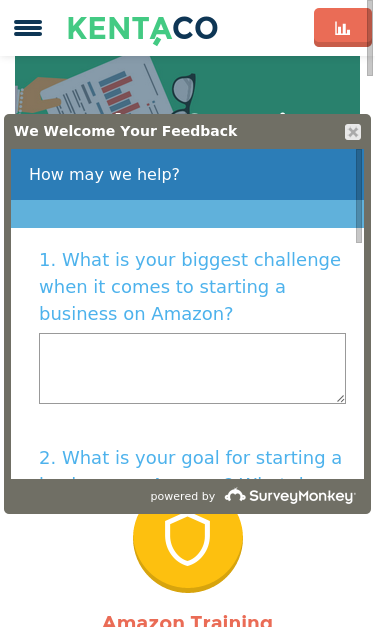The image size is (375, 627).
Task: Click the eyeglasses in the hero banner
Action: pyautogui.click(x=184, y=93)
